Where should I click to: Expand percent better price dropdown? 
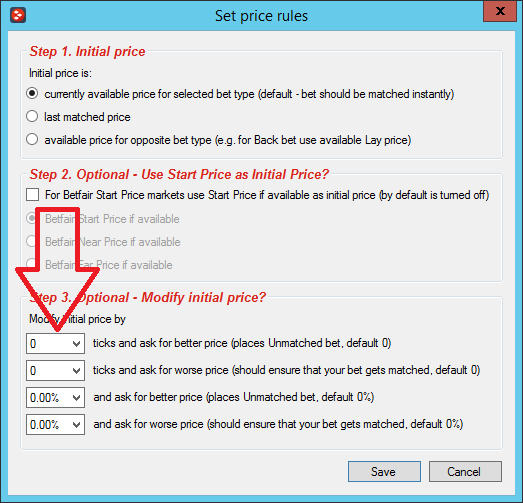[x=55, y=397]
